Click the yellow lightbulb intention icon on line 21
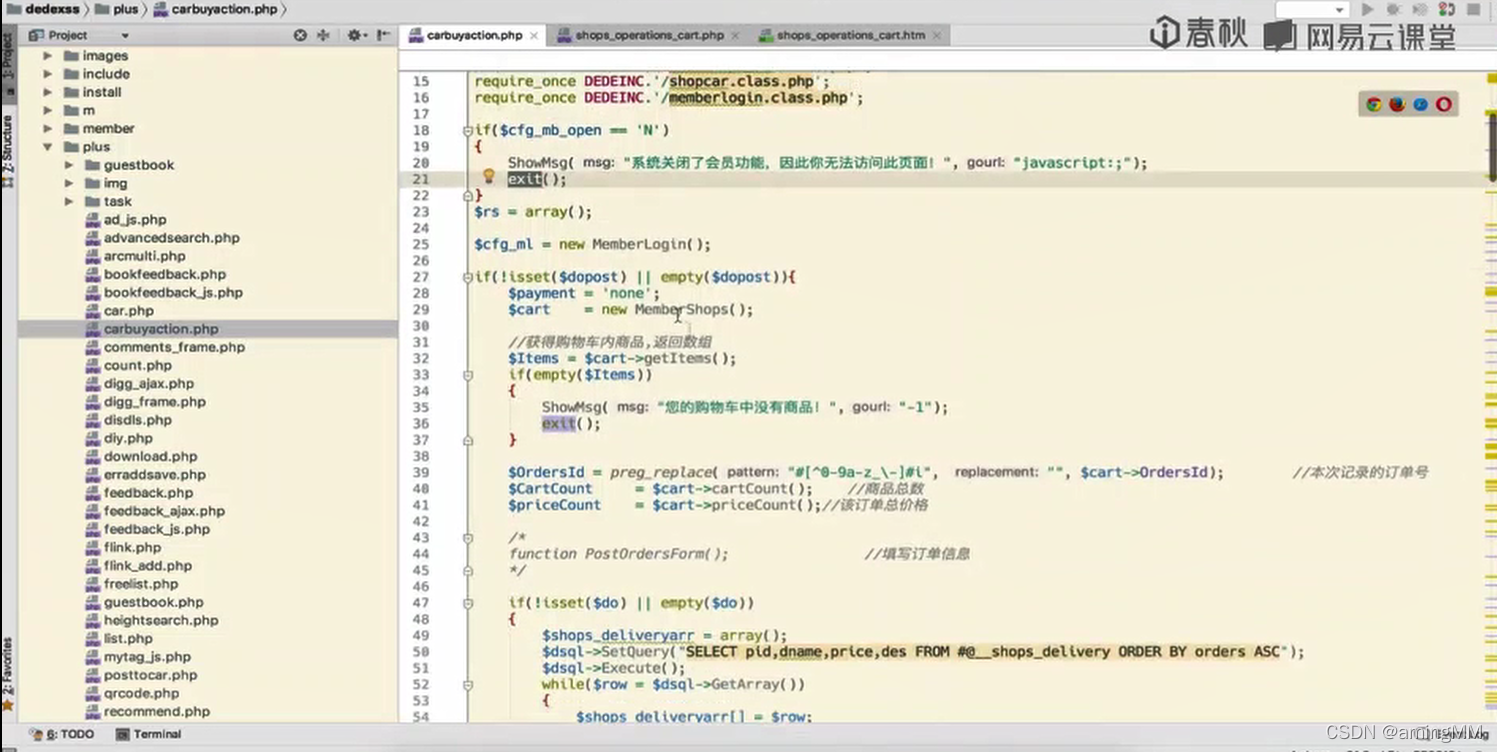The height and width of the screenshot is (752, 1497). pos(489,177)
